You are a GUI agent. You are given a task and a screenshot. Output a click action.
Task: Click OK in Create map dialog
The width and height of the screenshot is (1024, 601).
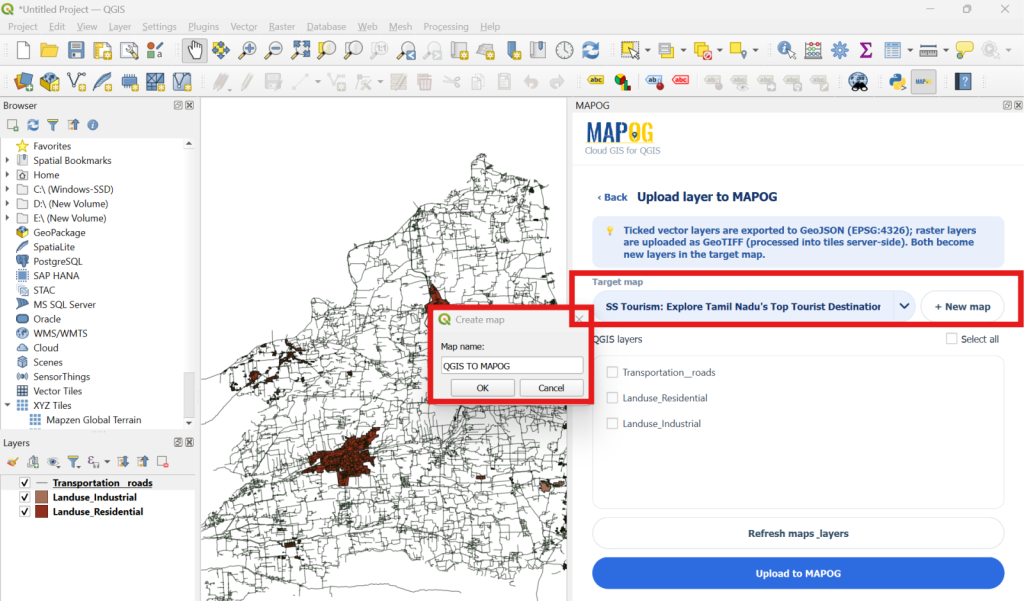(483, 388)
